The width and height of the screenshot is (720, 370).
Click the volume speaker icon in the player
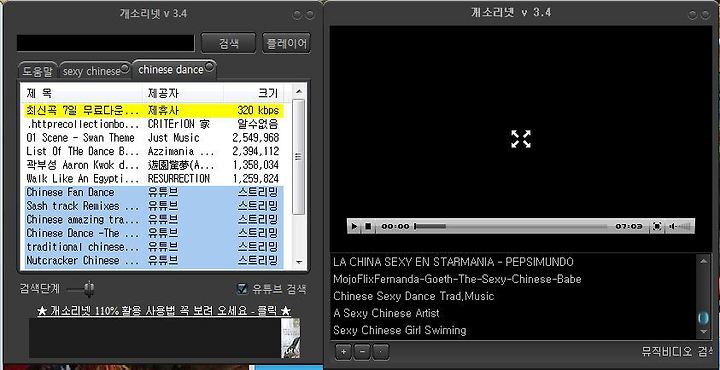tap(673, 226)
